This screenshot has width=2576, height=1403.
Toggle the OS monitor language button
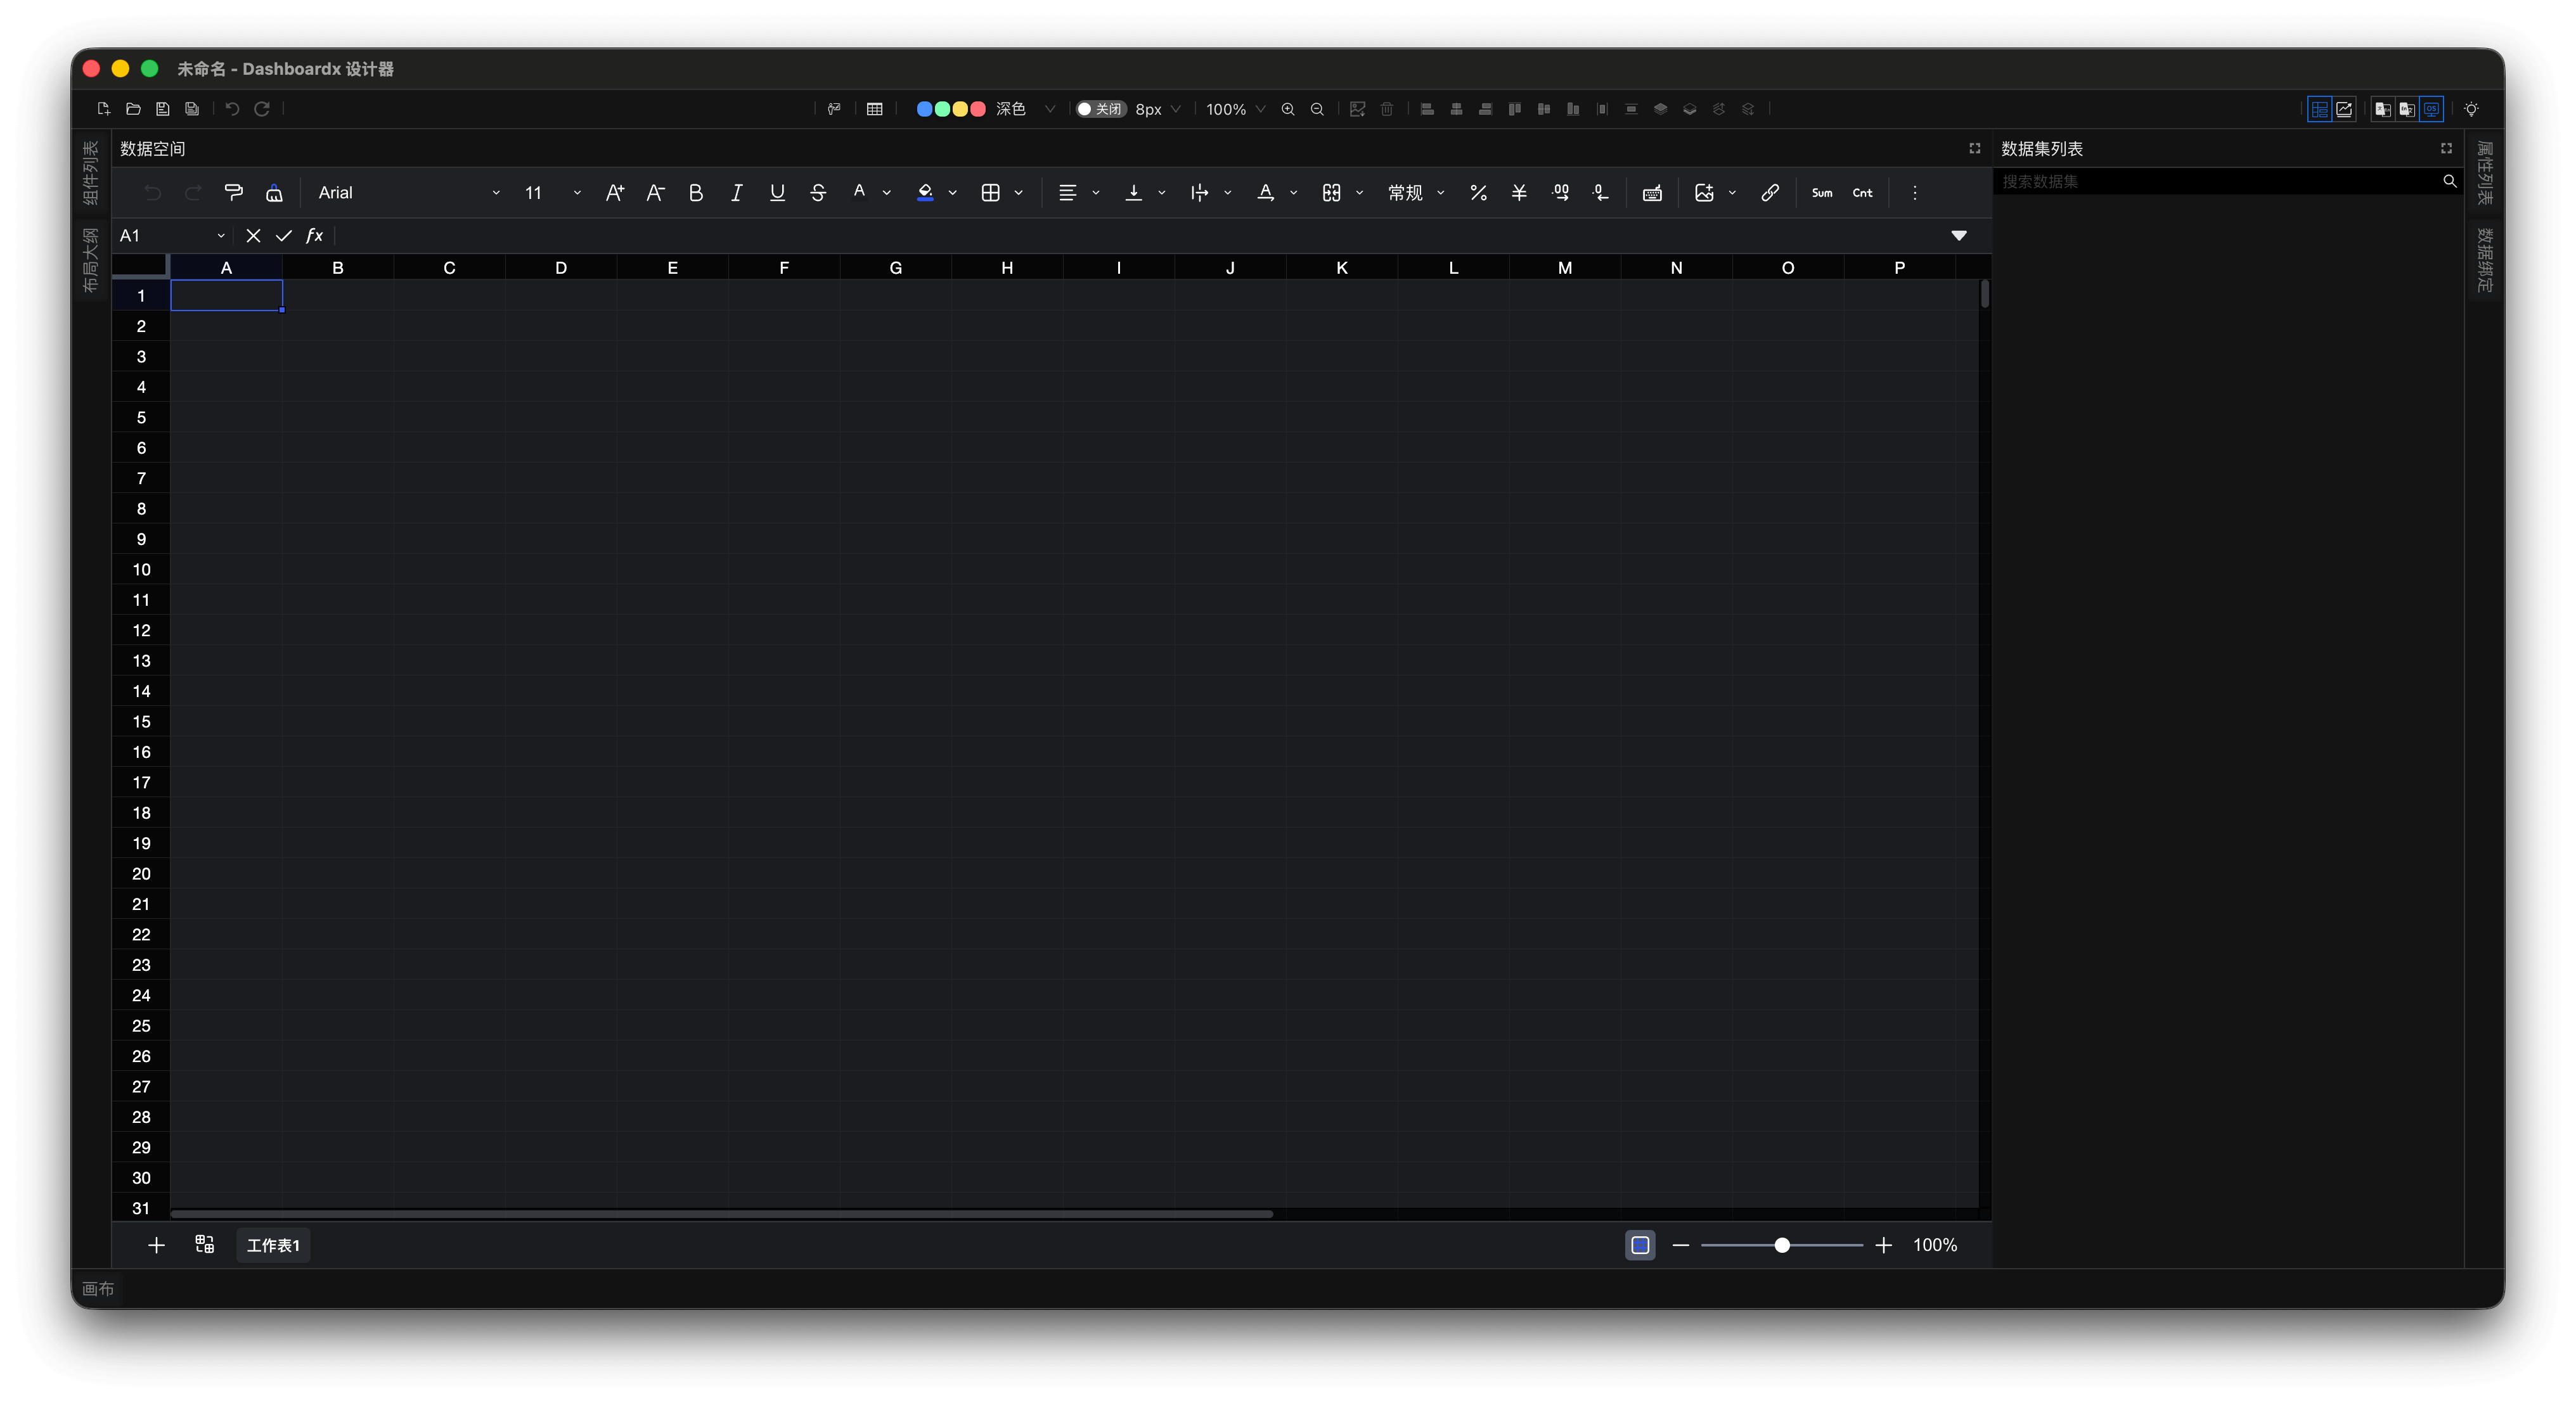(x=2431, y=109)
